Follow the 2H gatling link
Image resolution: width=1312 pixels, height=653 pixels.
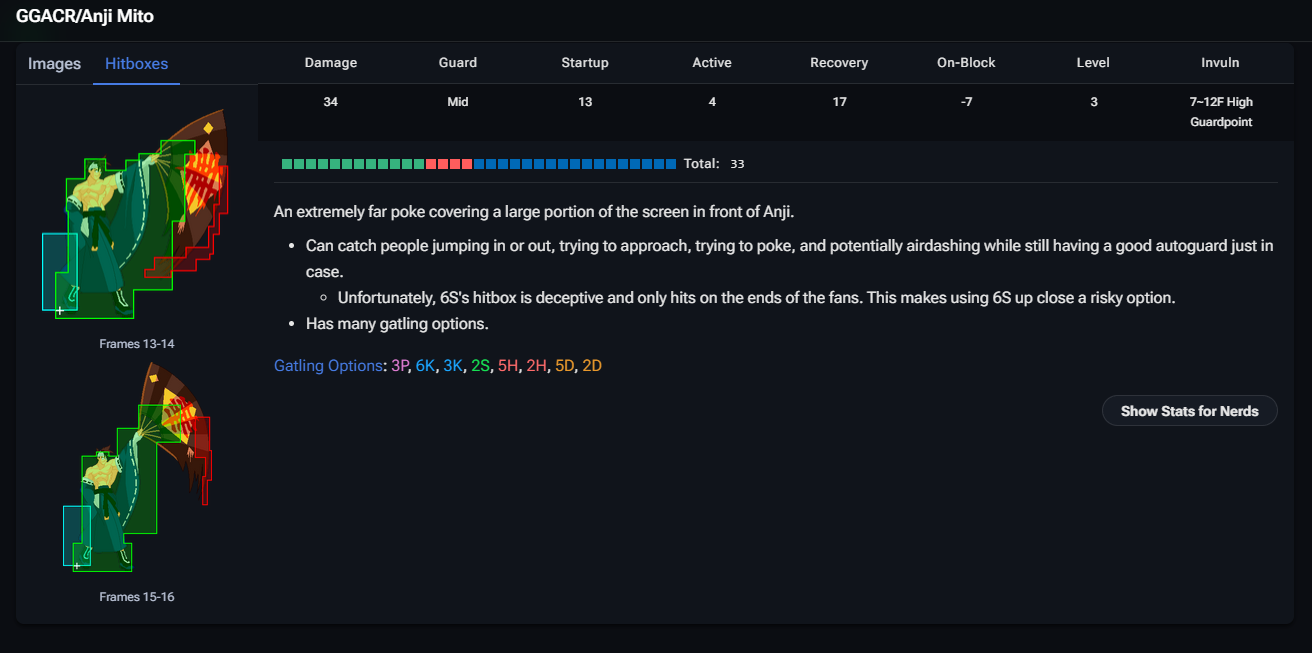click(x=536, y=366)
